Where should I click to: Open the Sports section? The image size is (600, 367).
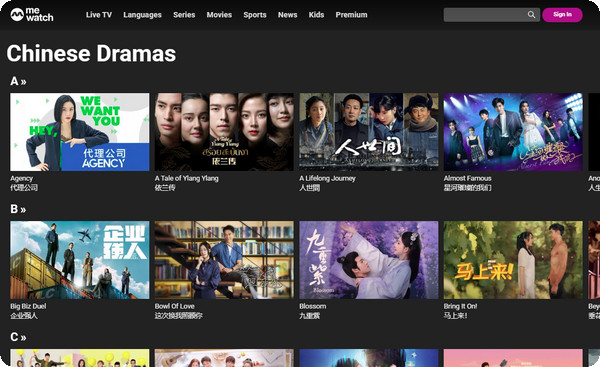[x=255, y=15]
